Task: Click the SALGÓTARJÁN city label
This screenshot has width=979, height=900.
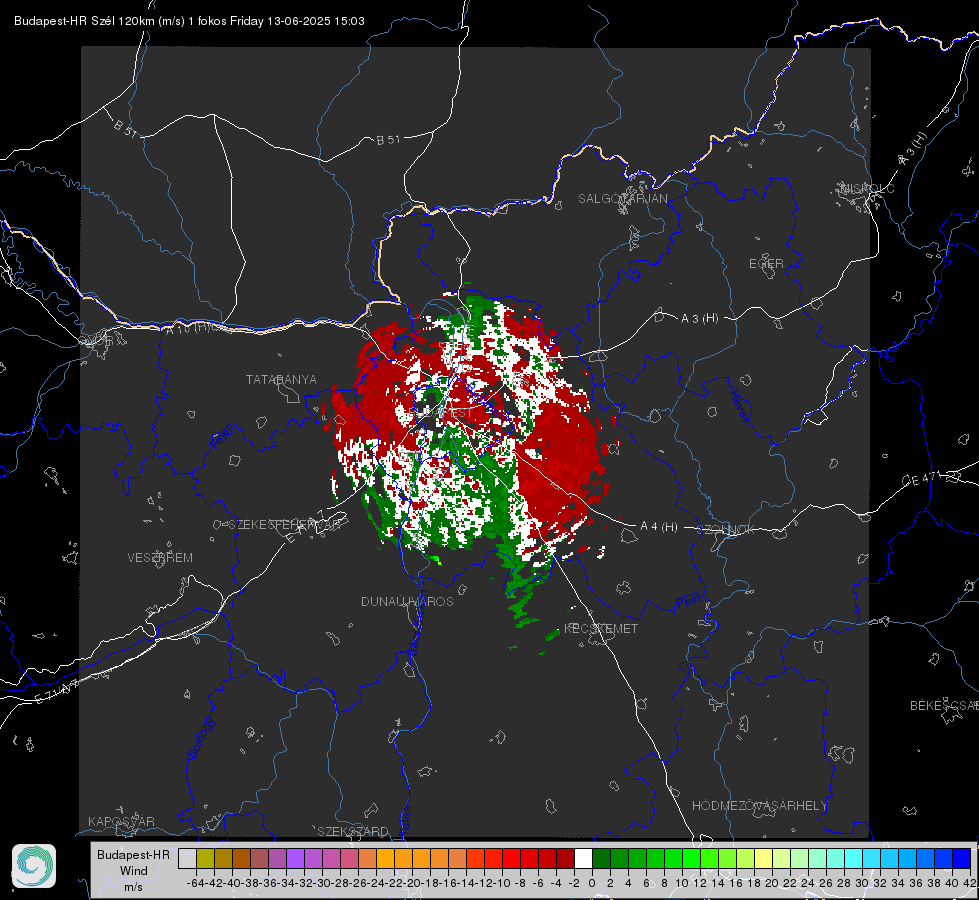Action: (622, 199)
